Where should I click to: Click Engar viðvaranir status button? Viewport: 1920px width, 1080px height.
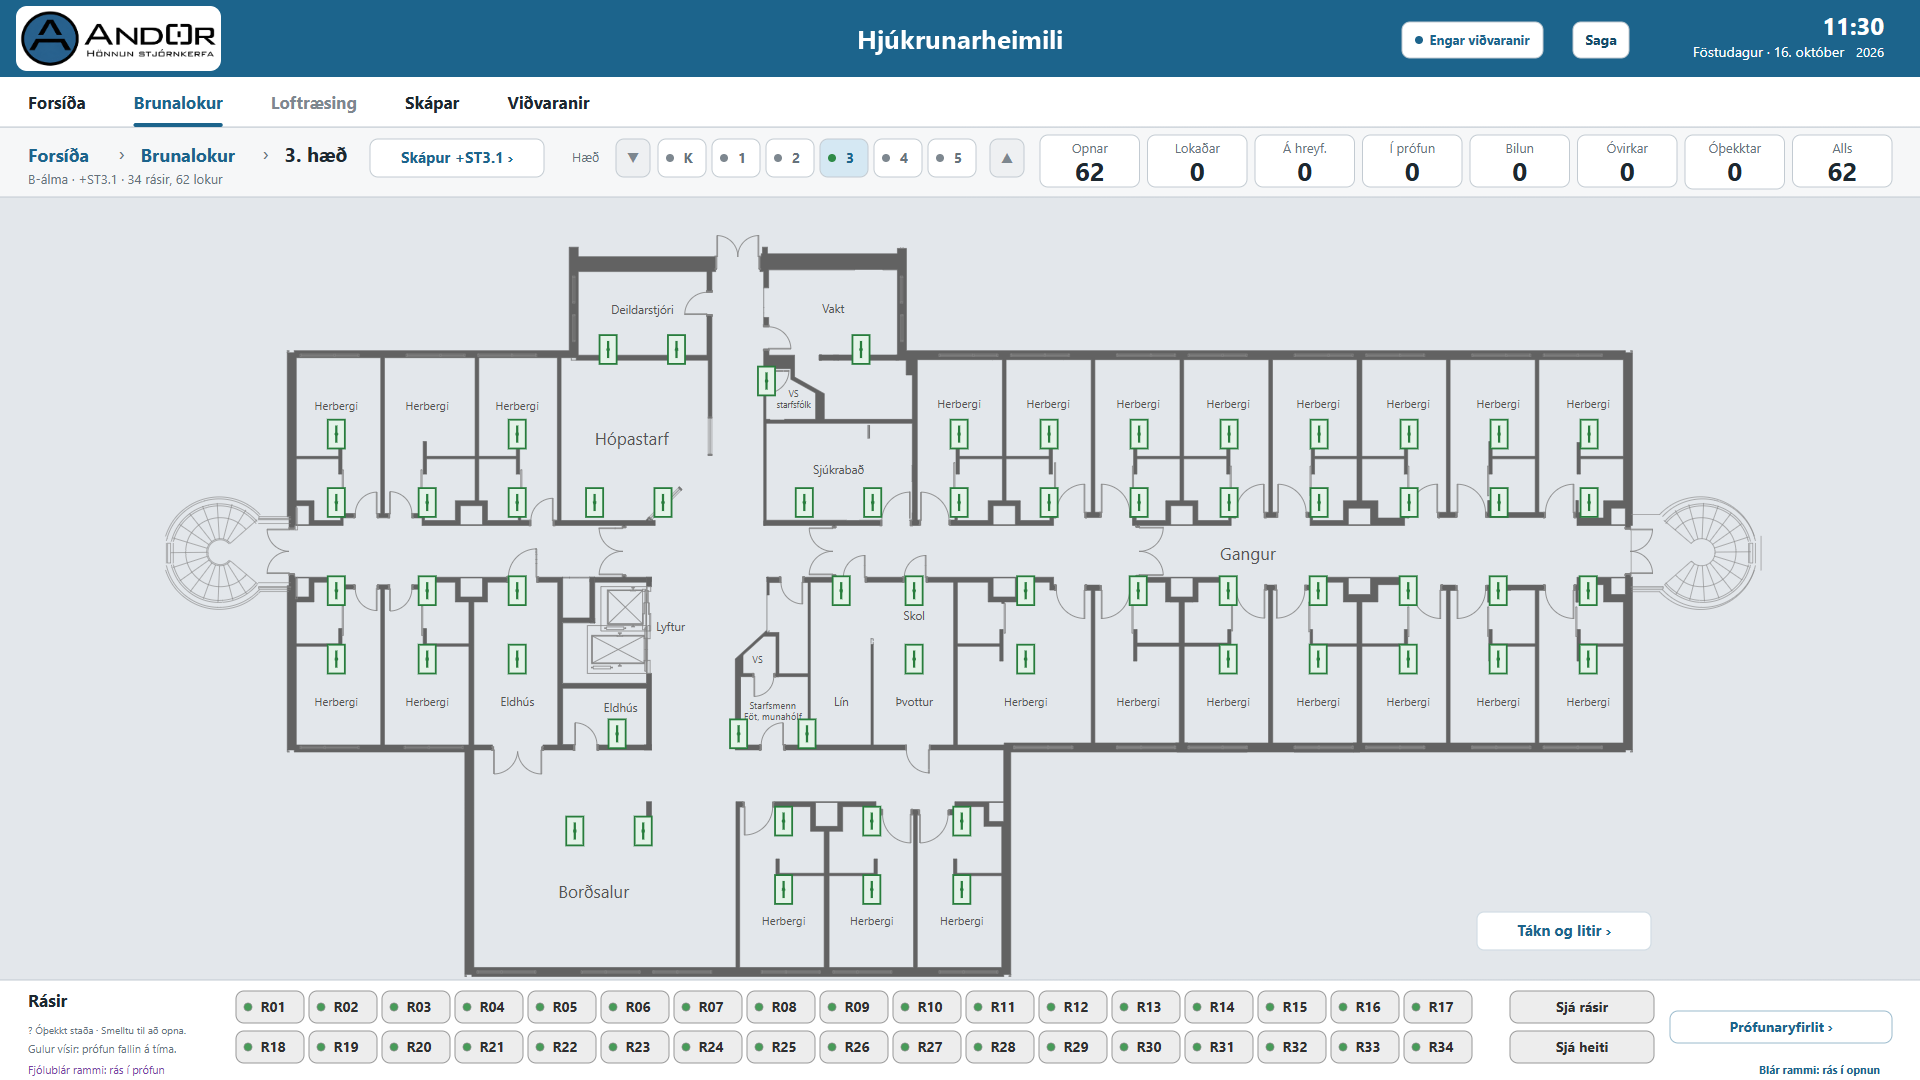(x=1472, y=40)
